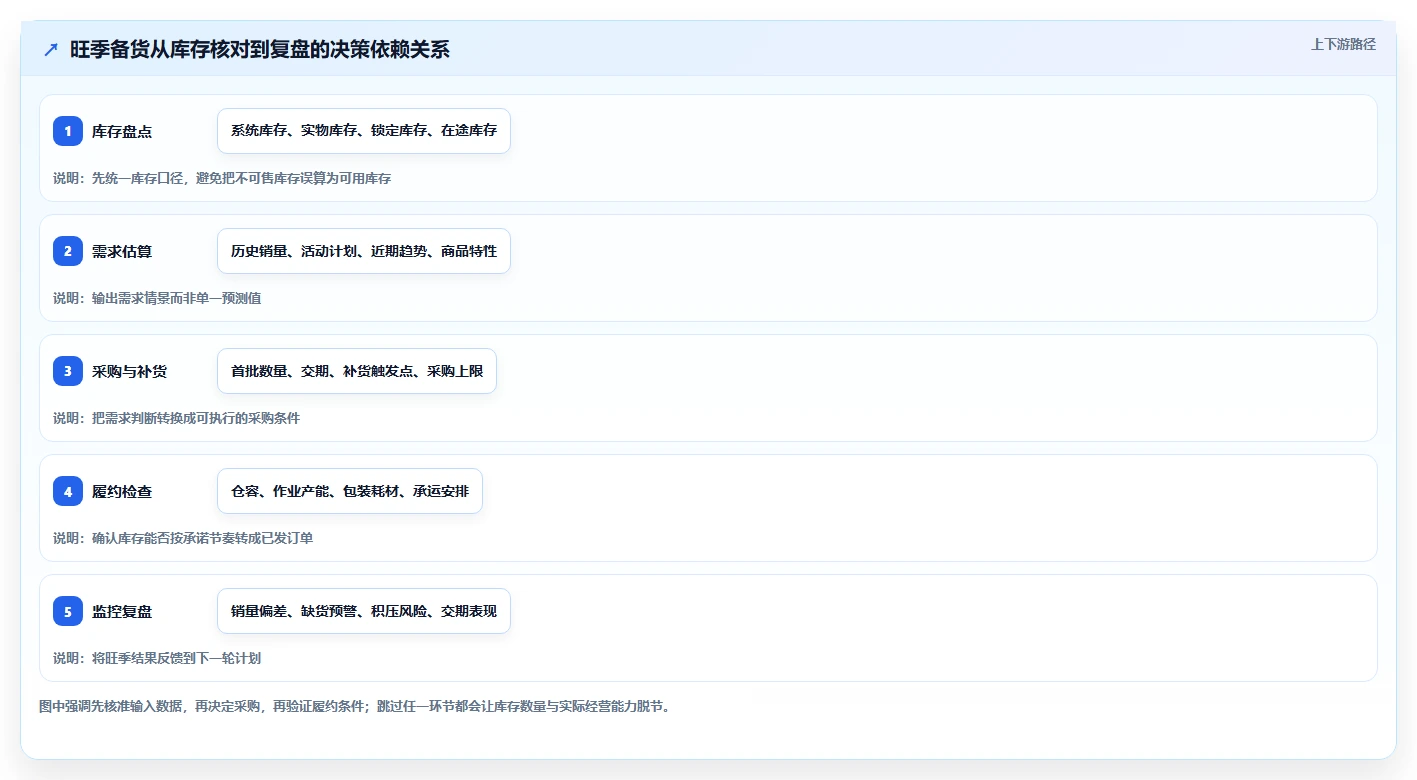1417x780 pixels.
Task: Click the 系统库存、实物库存 chip
Action: [364, 131]
